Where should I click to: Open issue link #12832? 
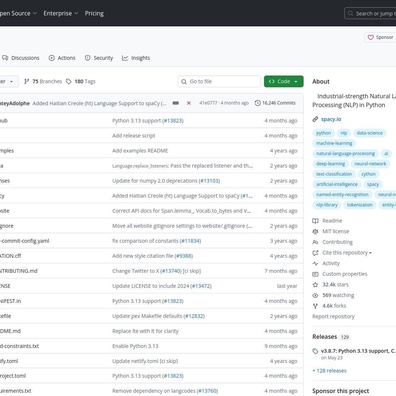click(x=194, y=316)
